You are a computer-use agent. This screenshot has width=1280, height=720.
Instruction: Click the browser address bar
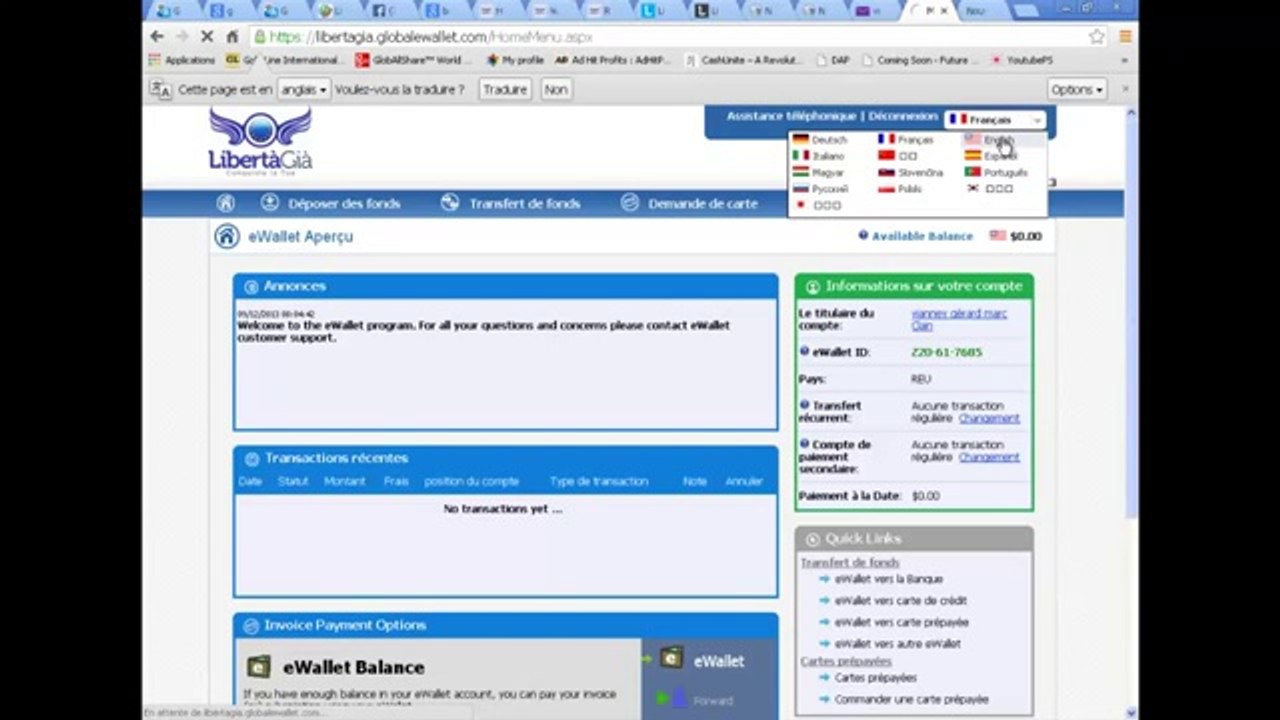click(x=670, y=36)
